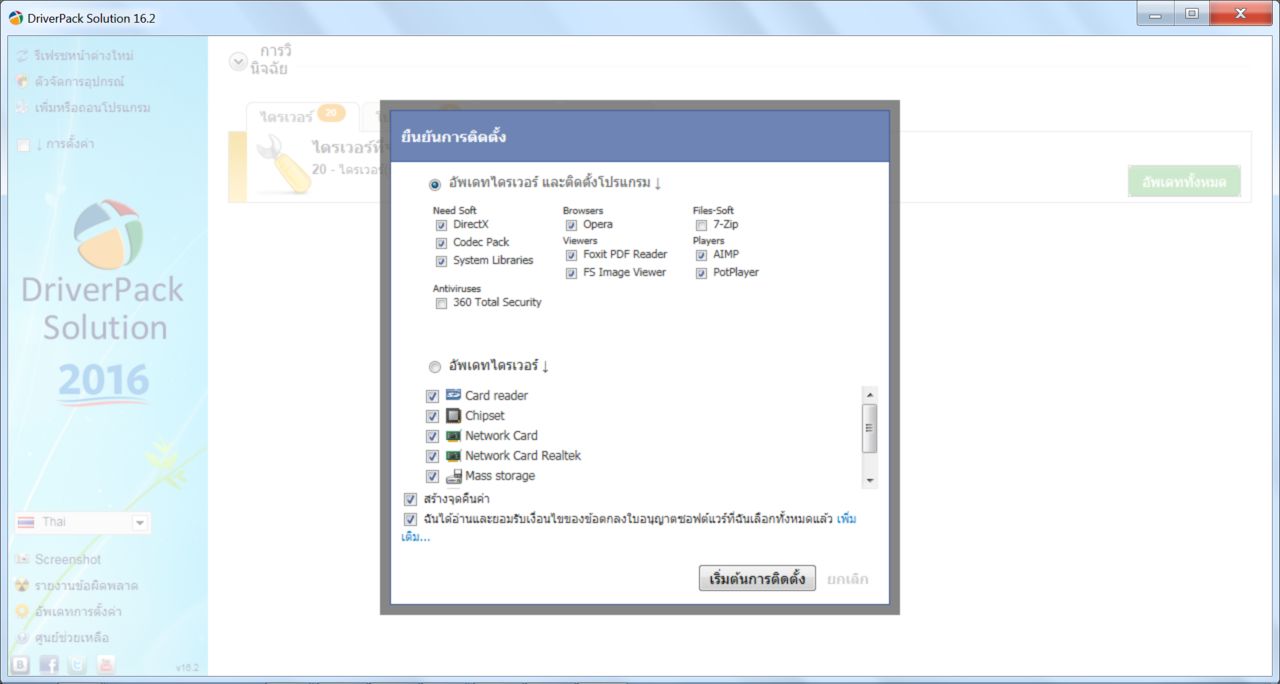
Task: Open the Facebook social icon
Action: pyautogui.click(x=49, y=664)
